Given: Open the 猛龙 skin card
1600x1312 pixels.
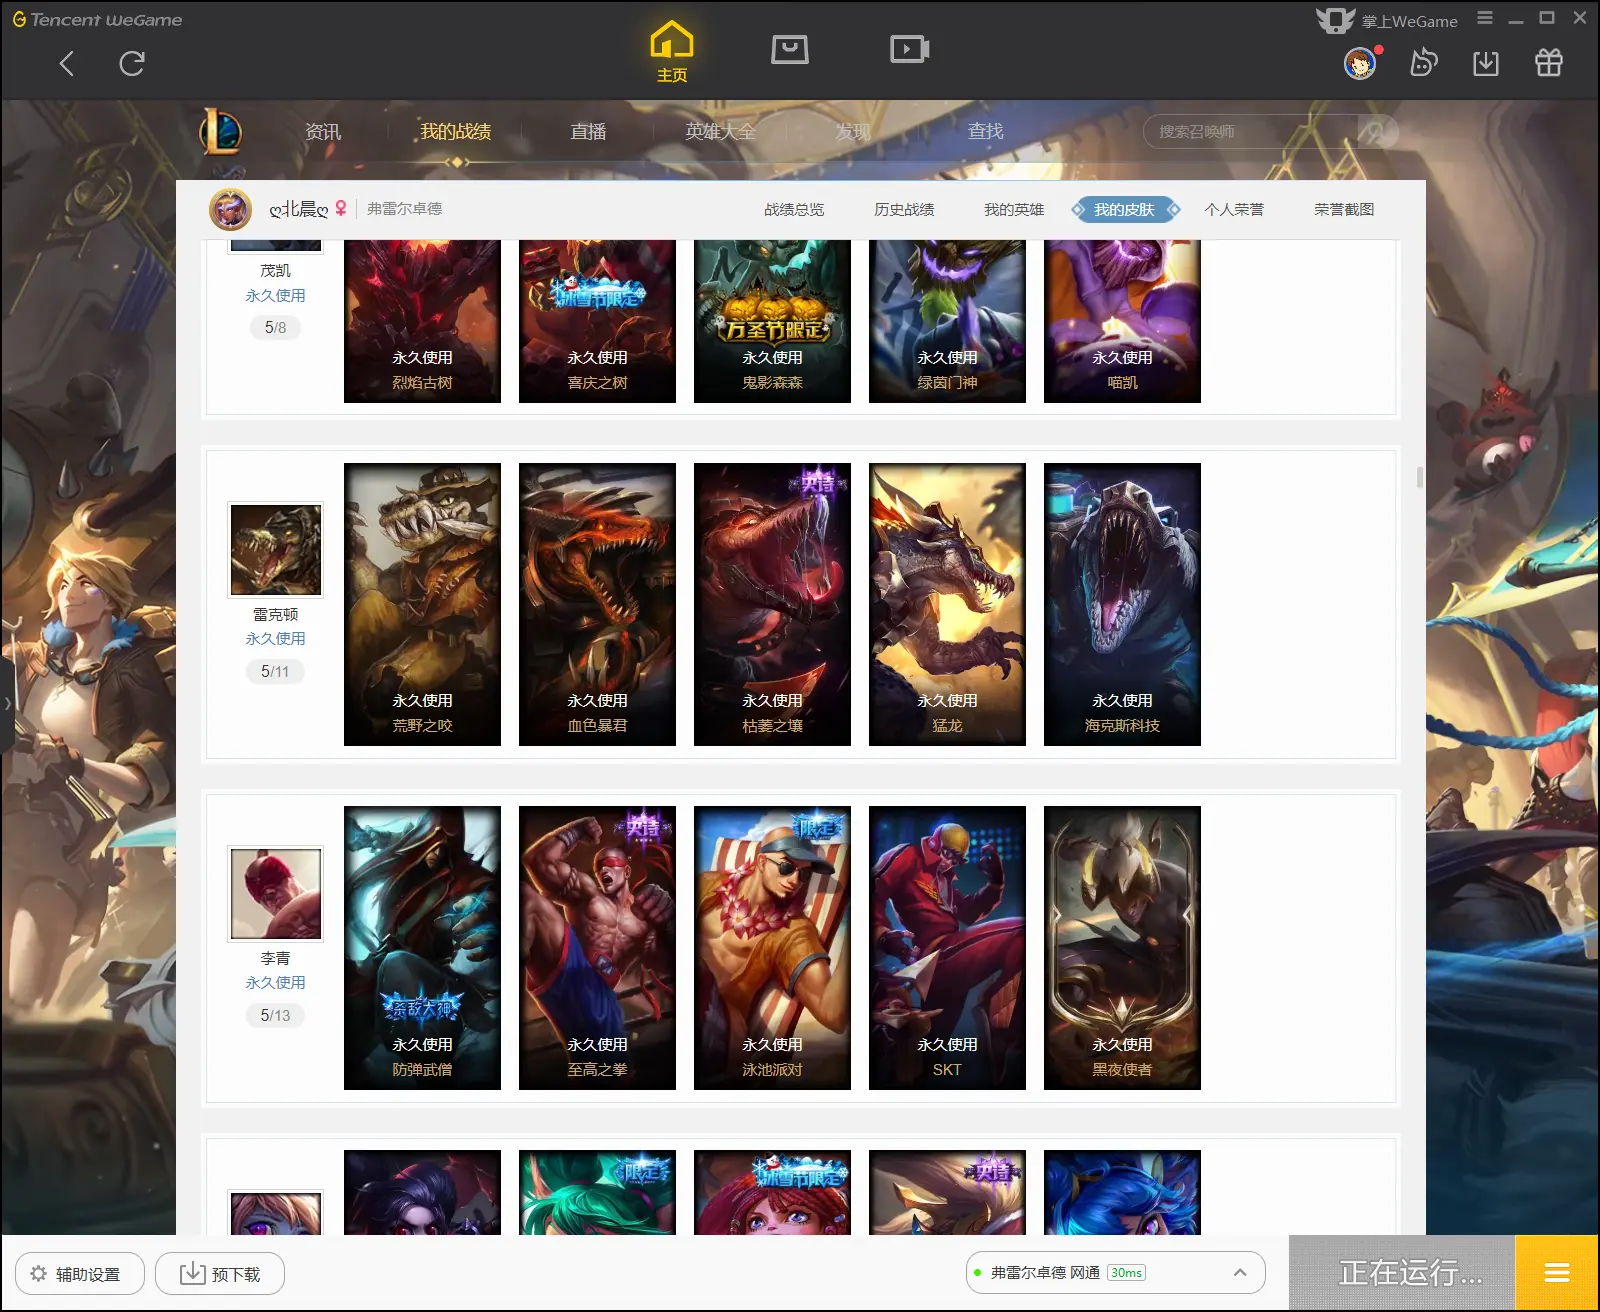Looking at the screenshot, I should point(947,604).
